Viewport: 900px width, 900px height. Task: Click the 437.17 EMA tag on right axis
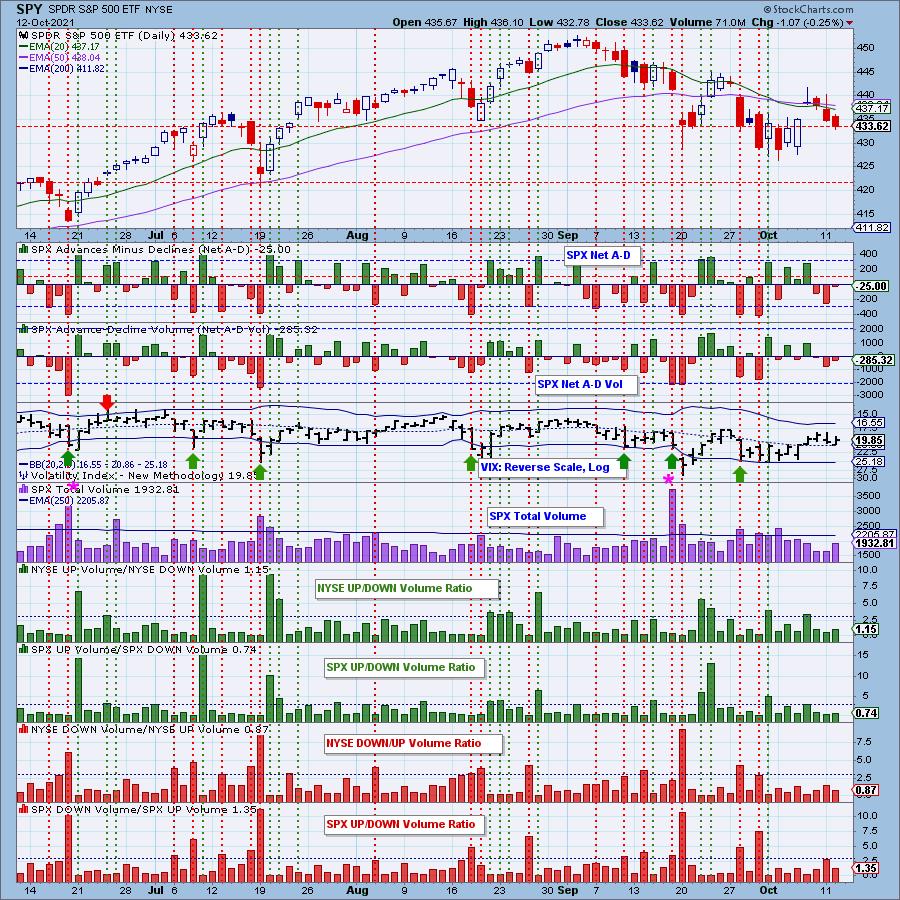[x=872, y=108]
